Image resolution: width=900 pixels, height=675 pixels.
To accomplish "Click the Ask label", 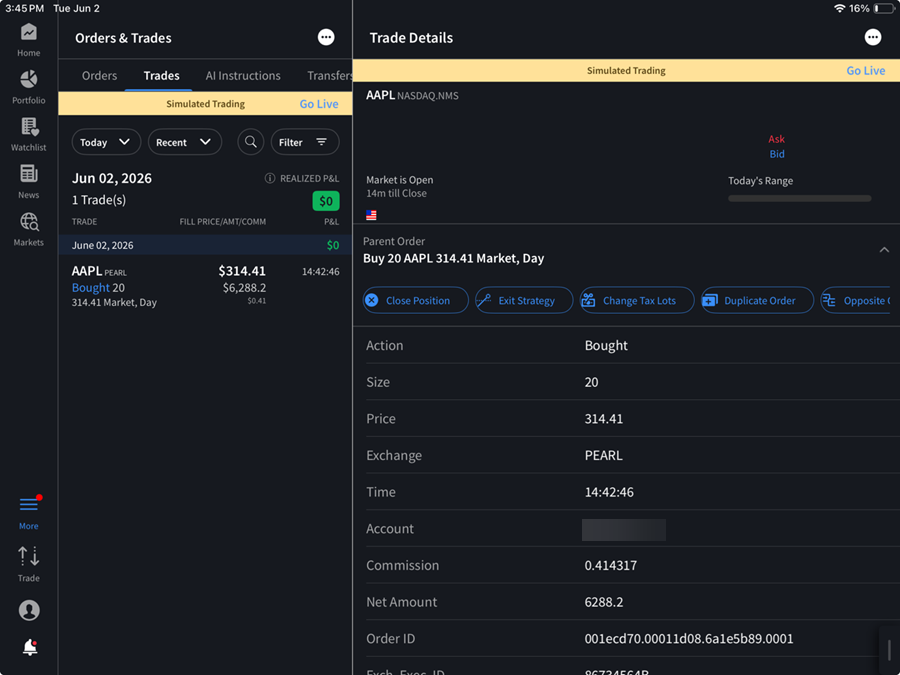I will point(777,139).
